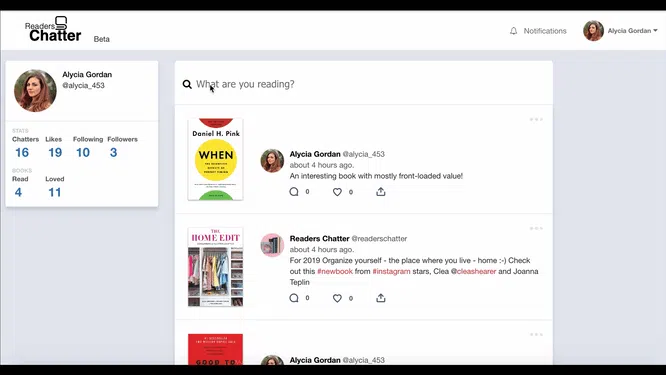Open the Followers count 3
Screen dimensions: 666x375
(113, 152)
